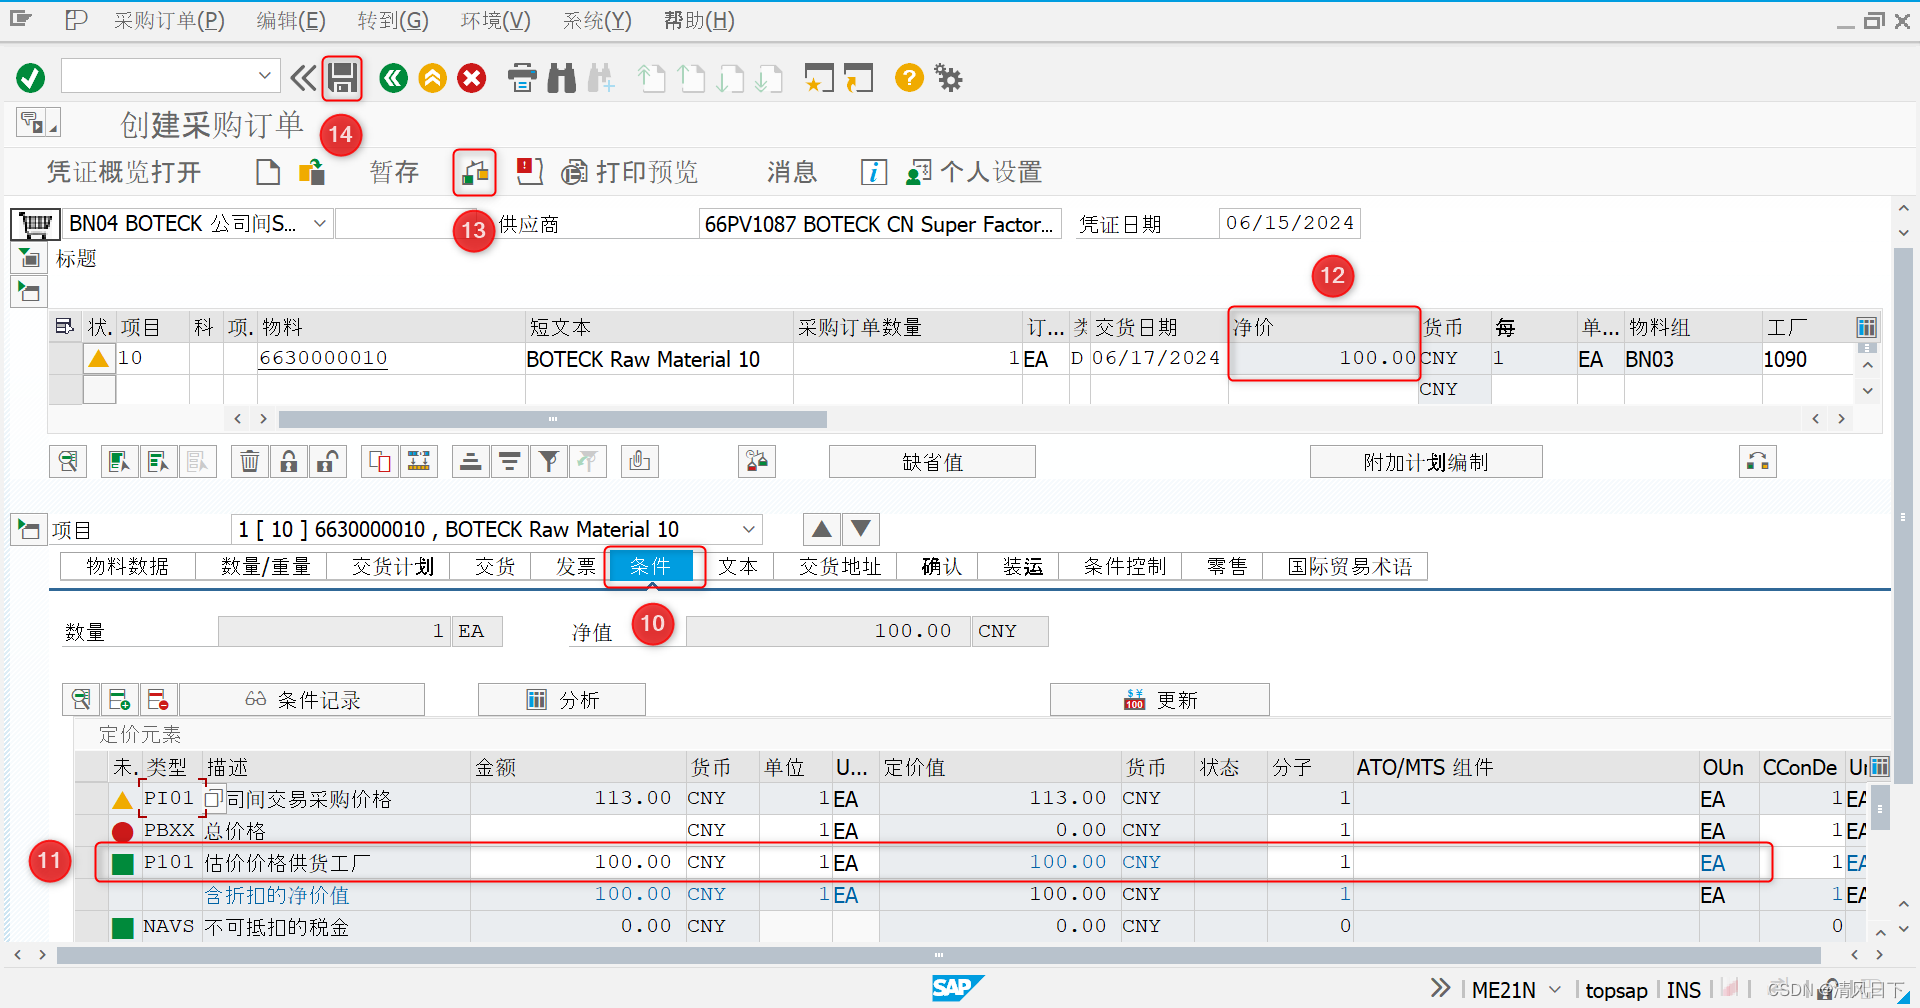Switch to the 发票 tab
The height and width of the screenshot is (1008, 1920).
point(575,566)
